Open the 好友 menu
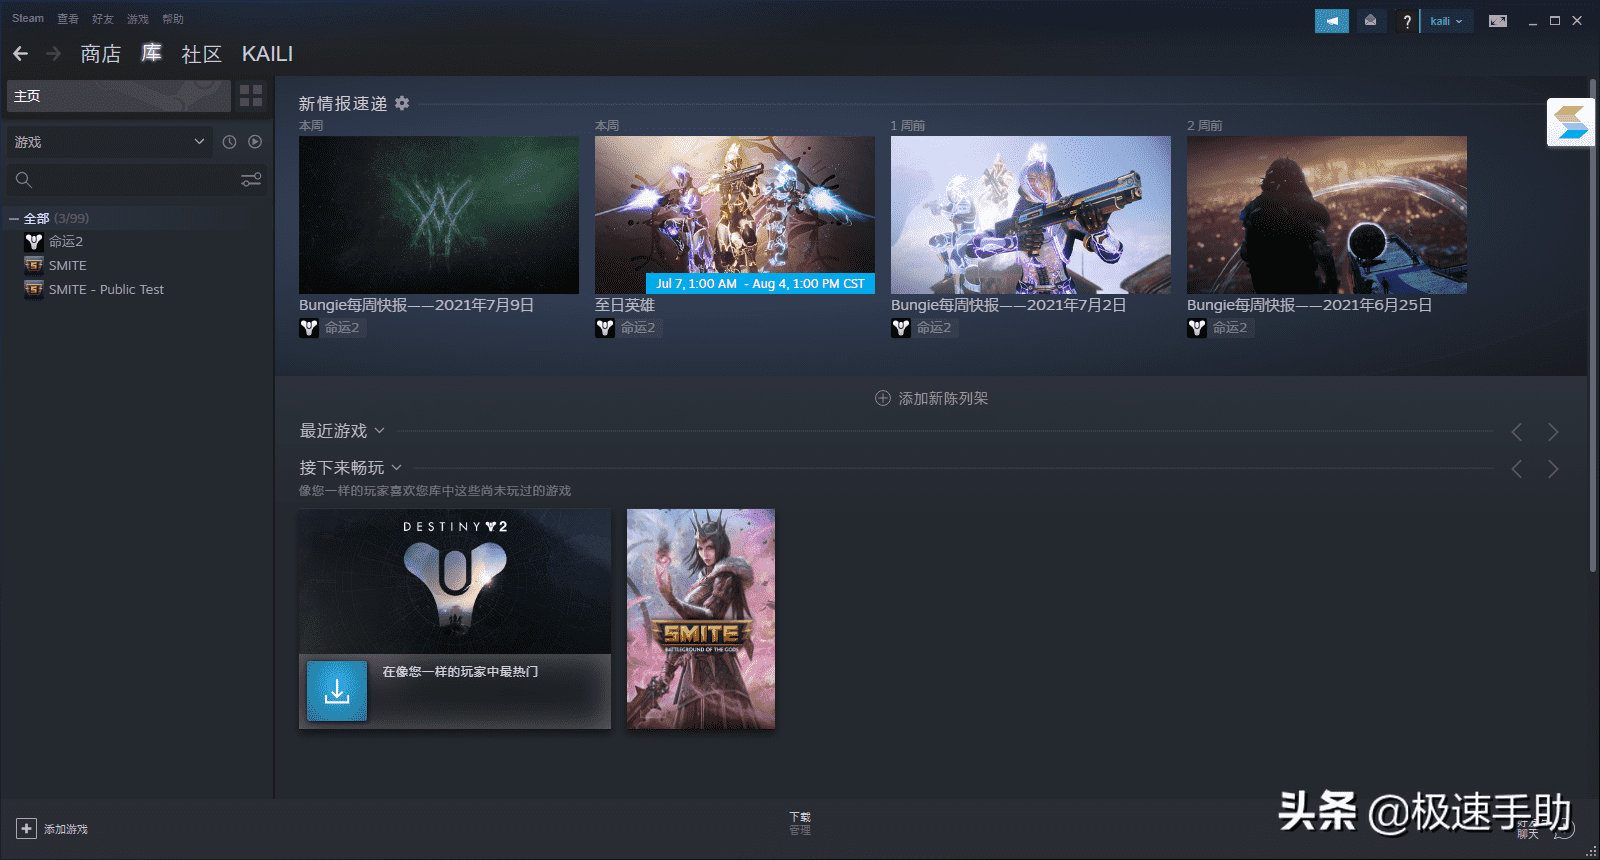 (x=103, y=19)
